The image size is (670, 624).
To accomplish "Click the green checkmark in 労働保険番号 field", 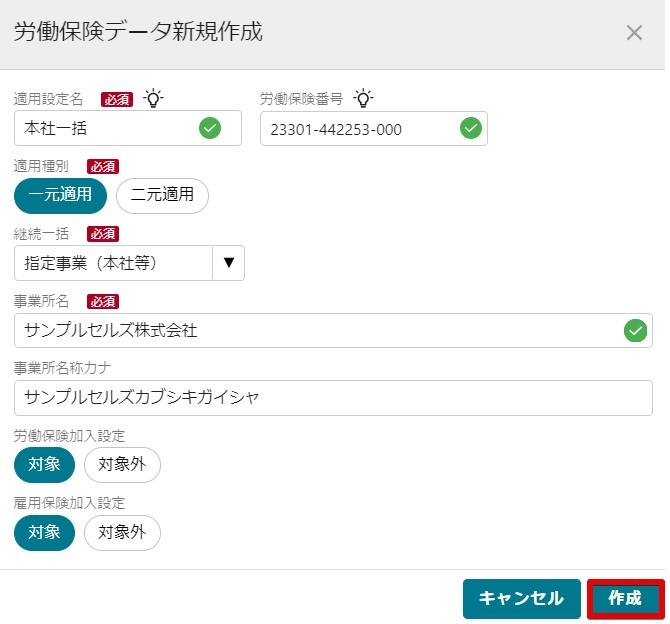I will [471, 128].
